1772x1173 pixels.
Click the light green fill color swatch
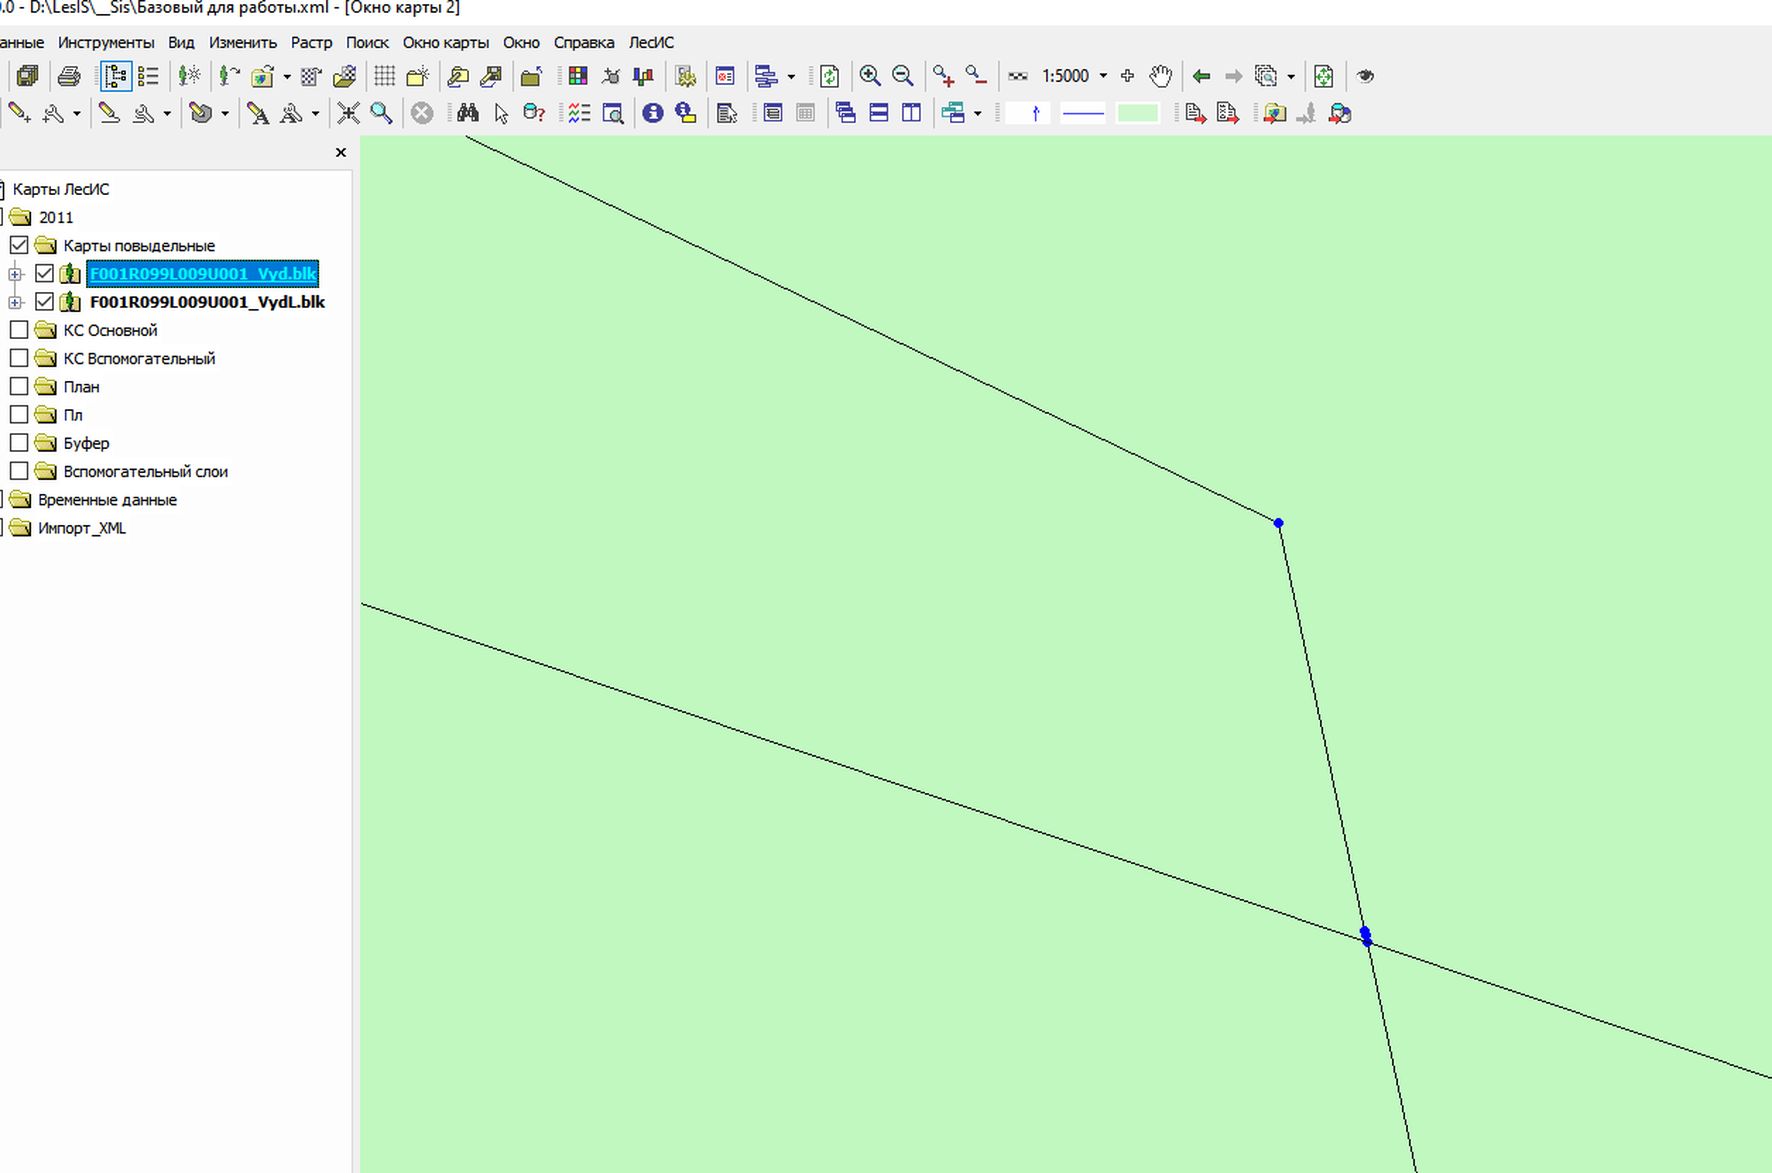(x=1137, y=113)
